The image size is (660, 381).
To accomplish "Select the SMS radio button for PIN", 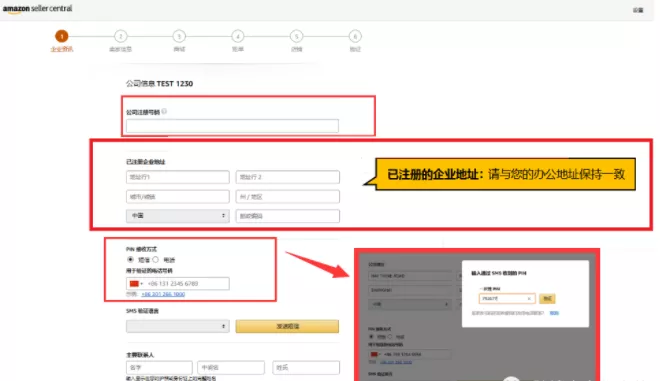I will tap(130, 260).
